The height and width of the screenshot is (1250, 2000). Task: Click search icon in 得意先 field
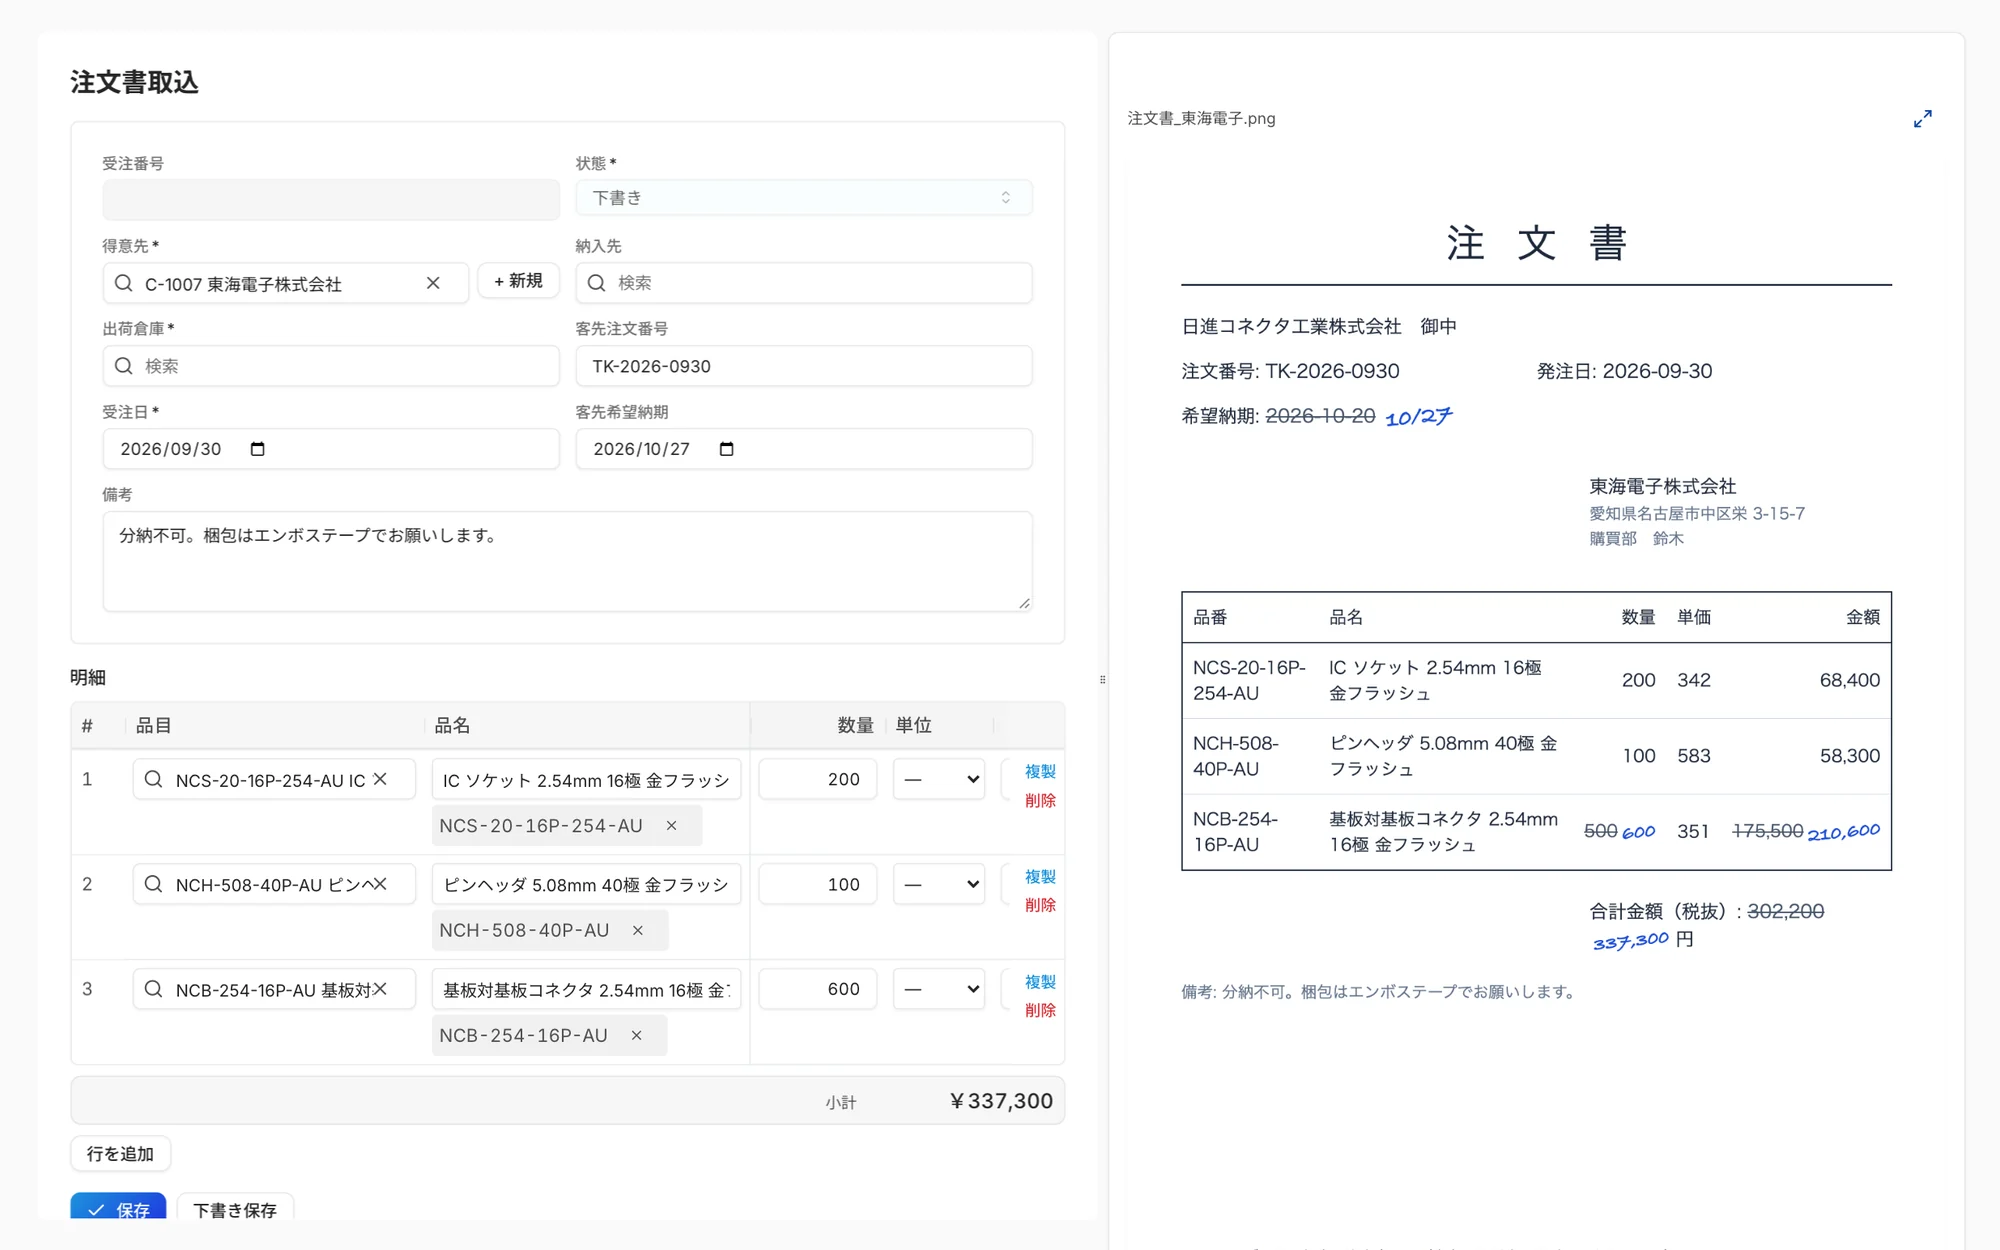point(124,283)
